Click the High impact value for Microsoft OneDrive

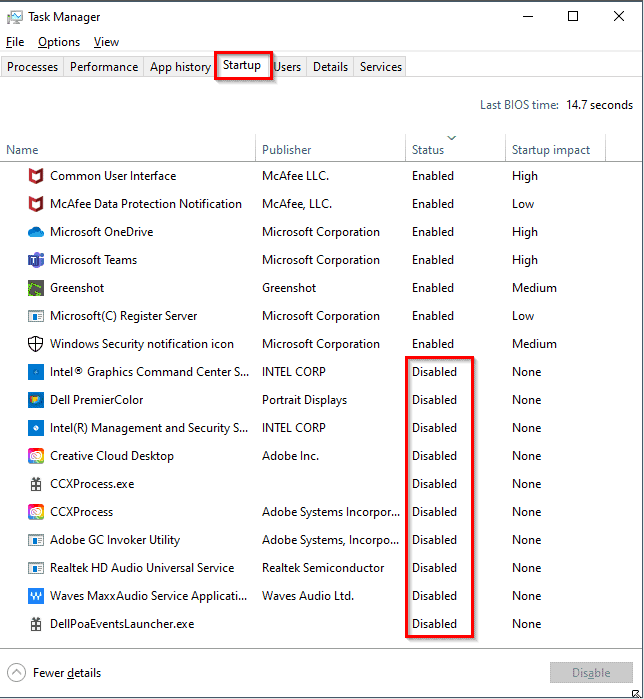(x=525, y=232)
